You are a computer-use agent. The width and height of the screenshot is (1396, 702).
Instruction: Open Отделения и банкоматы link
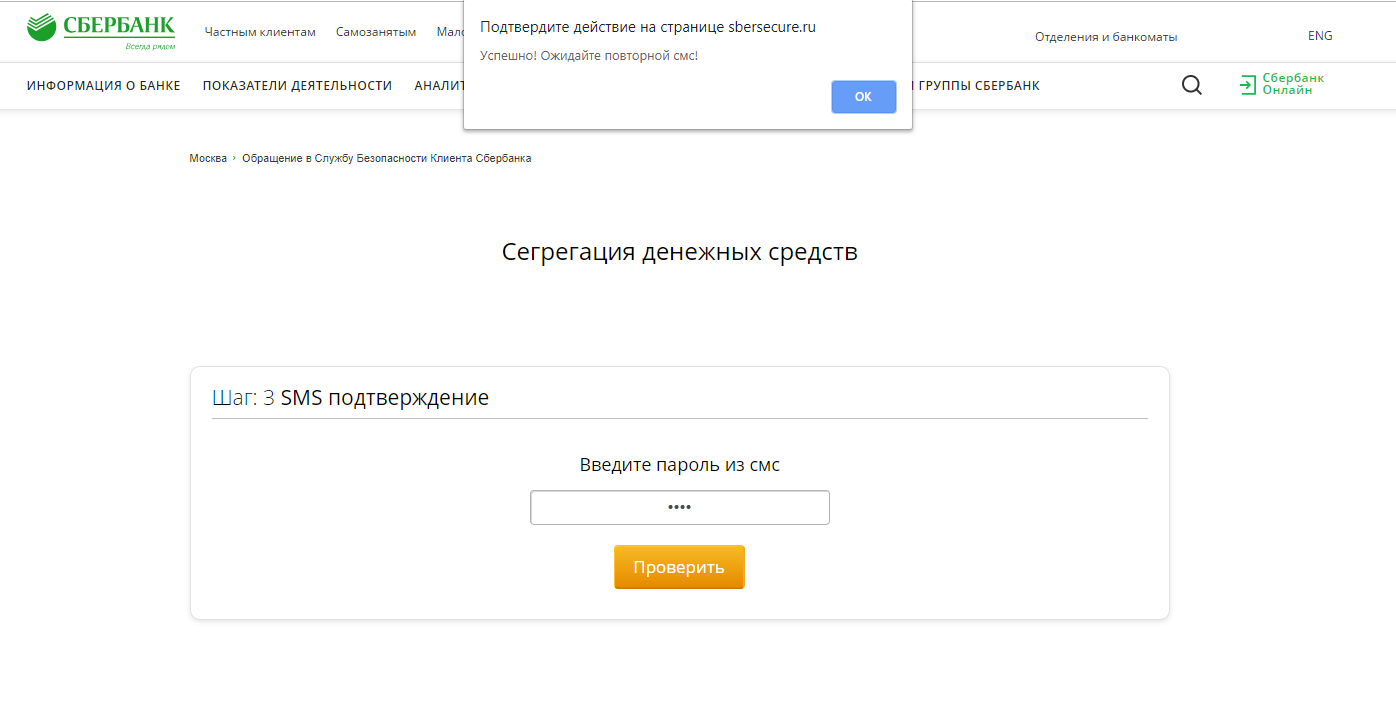click(x=1106, y=37)
